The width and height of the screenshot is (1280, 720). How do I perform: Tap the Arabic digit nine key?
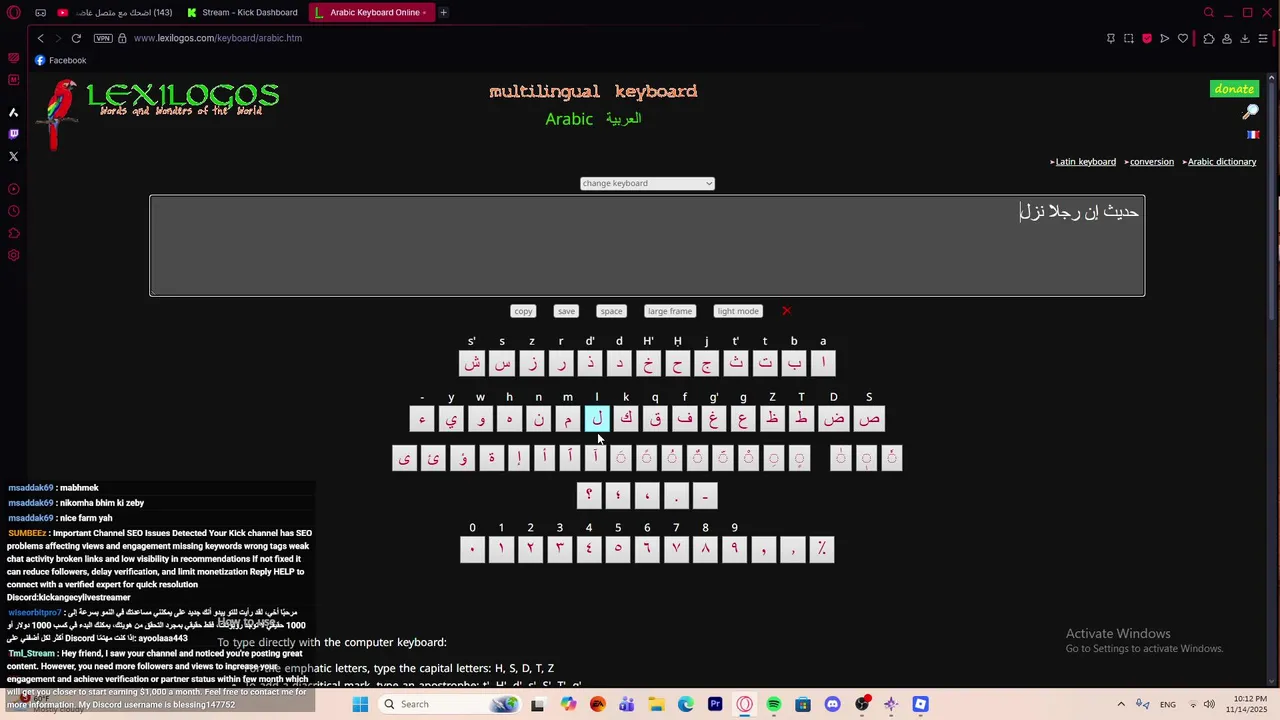point(734,549)
